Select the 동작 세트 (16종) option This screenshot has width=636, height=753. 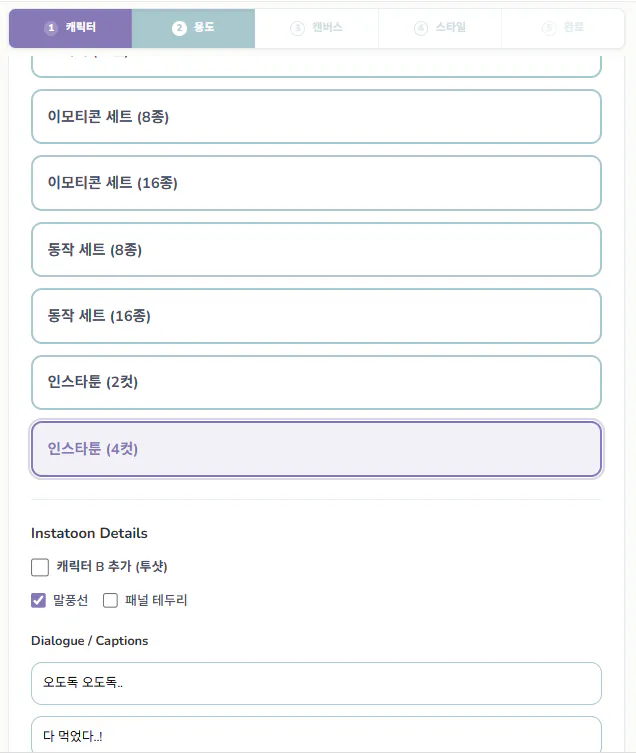316,316
